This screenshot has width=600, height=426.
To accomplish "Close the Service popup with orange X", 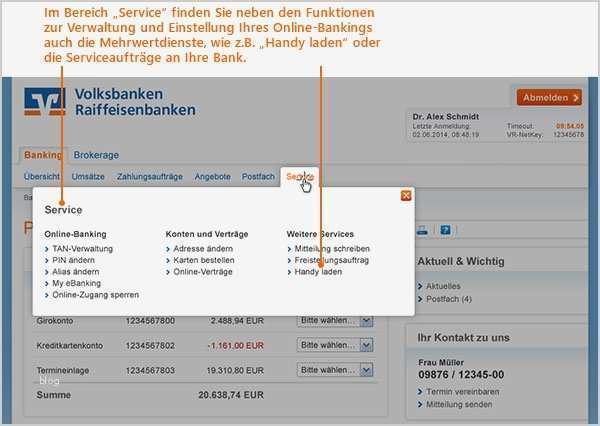I will pos(406,196).
